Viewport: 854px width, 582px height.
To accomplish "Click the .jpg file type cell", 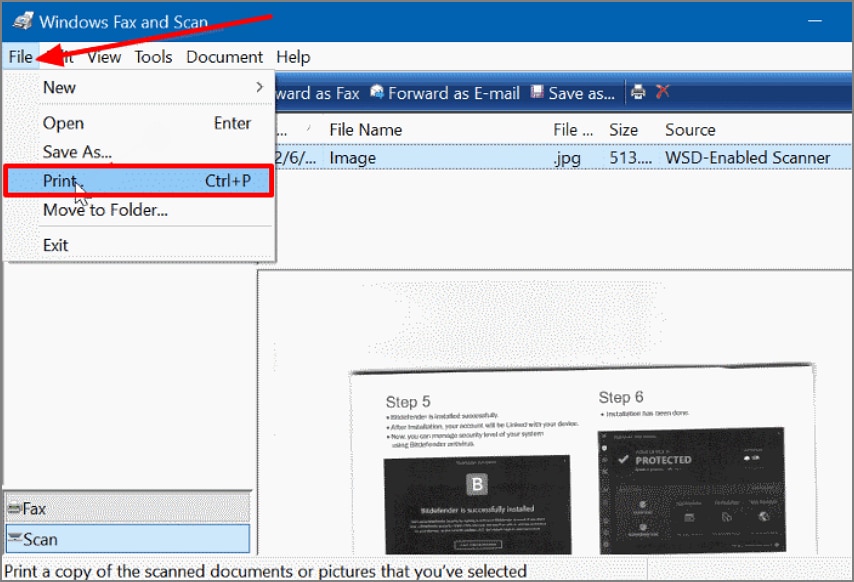I will pyautogui.click(x=567, y=158).
